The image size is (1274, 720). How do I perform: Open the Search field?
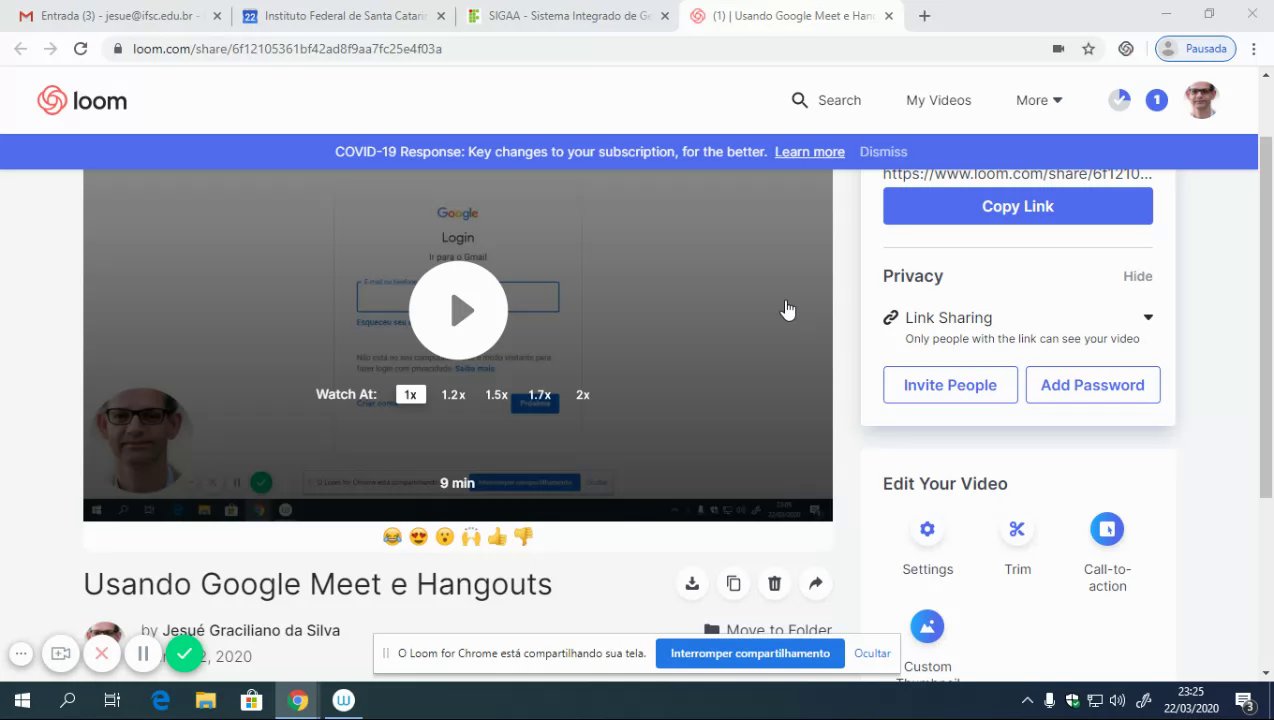[826, 100]
